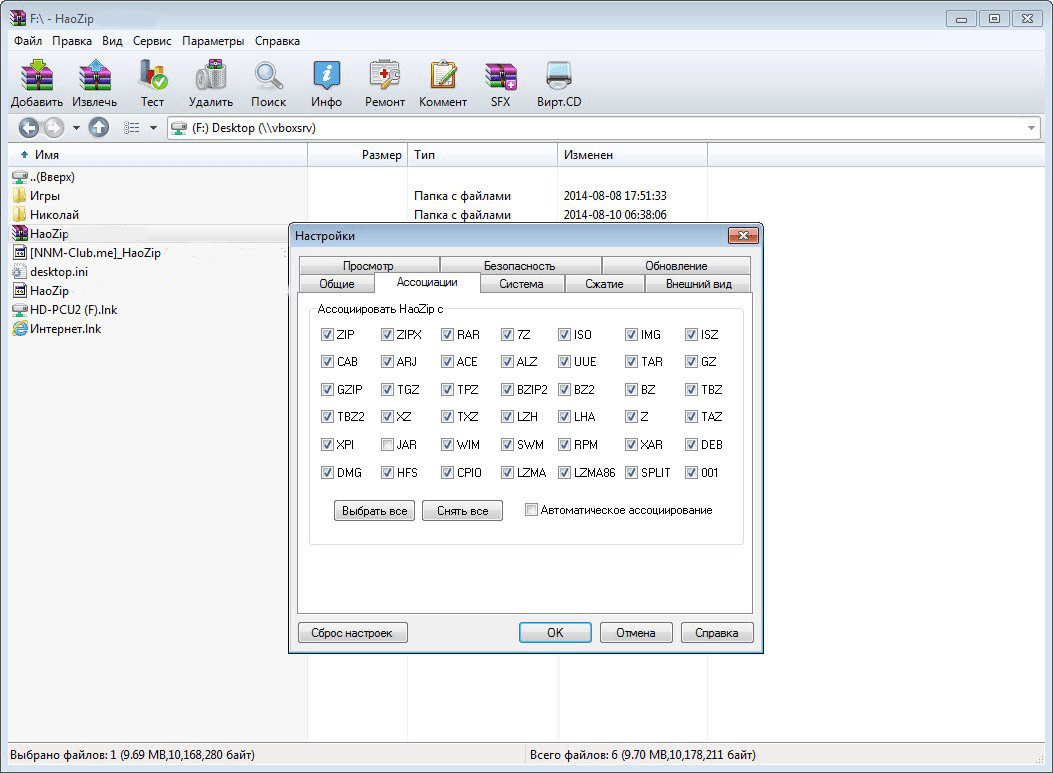Expand the address bar path dropdown
The height and width of the screenshot is (773, 1053).
(1032, 128)
